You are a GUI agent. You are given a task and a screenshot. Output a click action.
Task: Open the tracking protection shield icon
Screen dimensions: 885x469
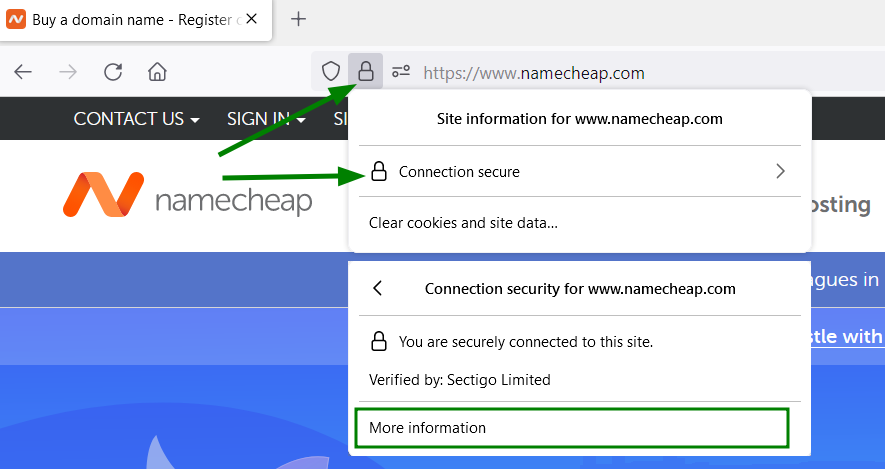coord(331,72)
